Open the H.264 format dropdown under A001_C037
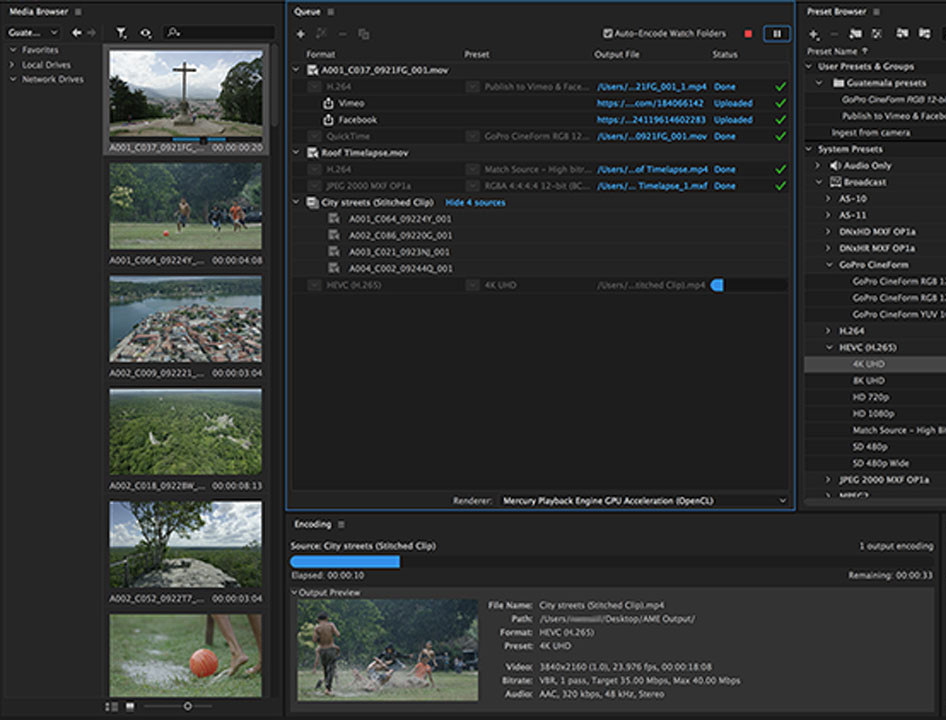 (314, 87)
